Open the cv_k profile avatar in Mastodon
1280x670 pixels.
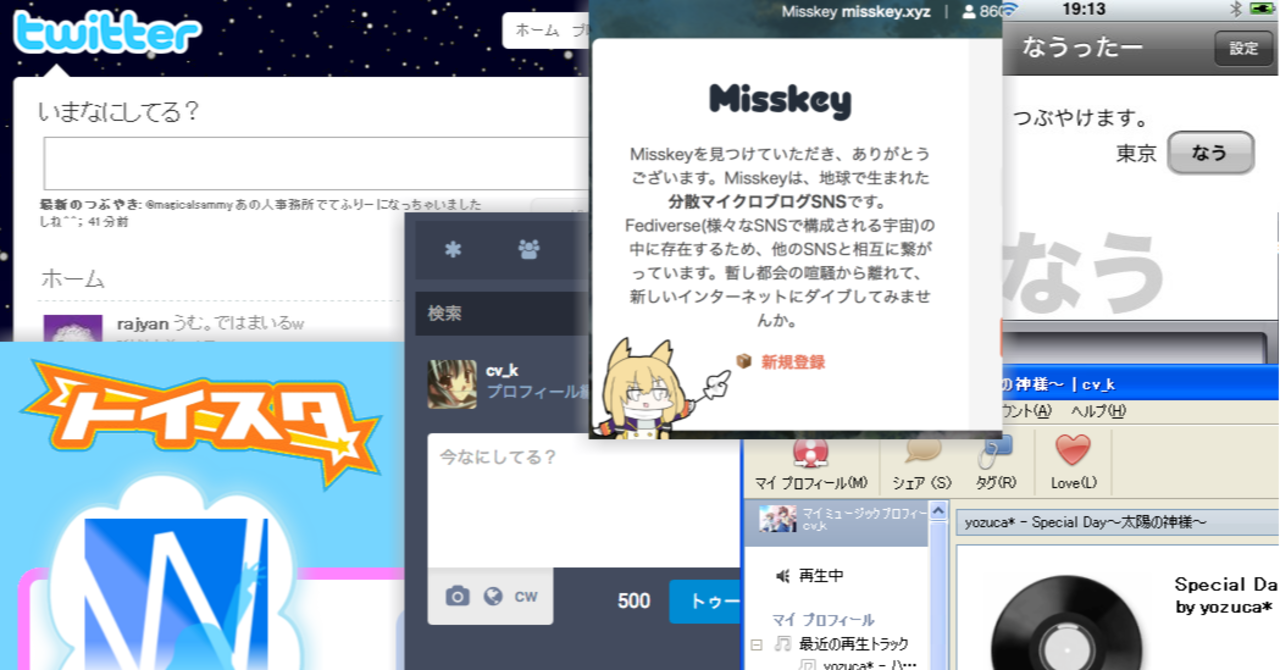[x=452, y=384]
